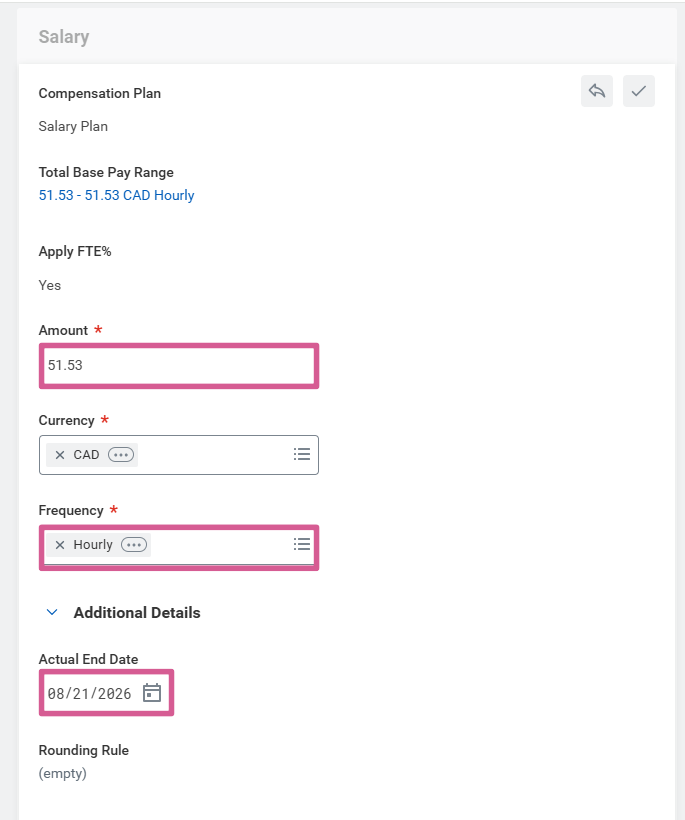Remove the Hourly frequency selection
Image resolution: width=685 pixels, height=820 pixels.
pyautogui.click(x=60, y=545)
